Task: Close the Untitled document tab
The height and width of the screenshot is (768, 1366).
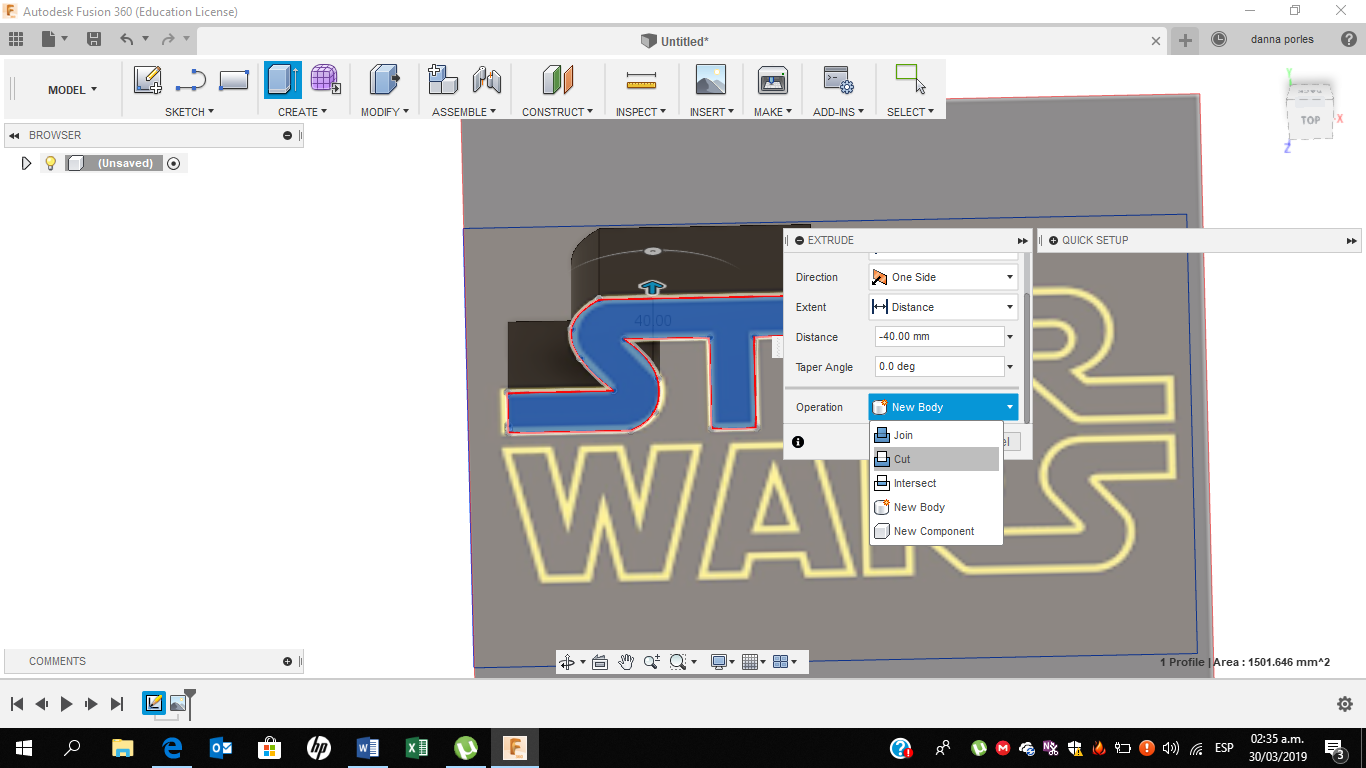Action: (x=1156, y=41)
